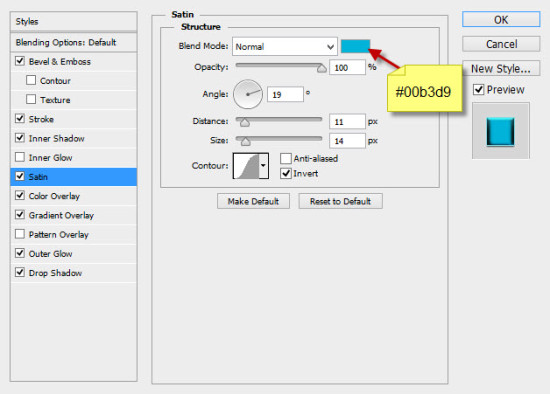Select the Bevel & Emboss label

[x=60, y=62]
